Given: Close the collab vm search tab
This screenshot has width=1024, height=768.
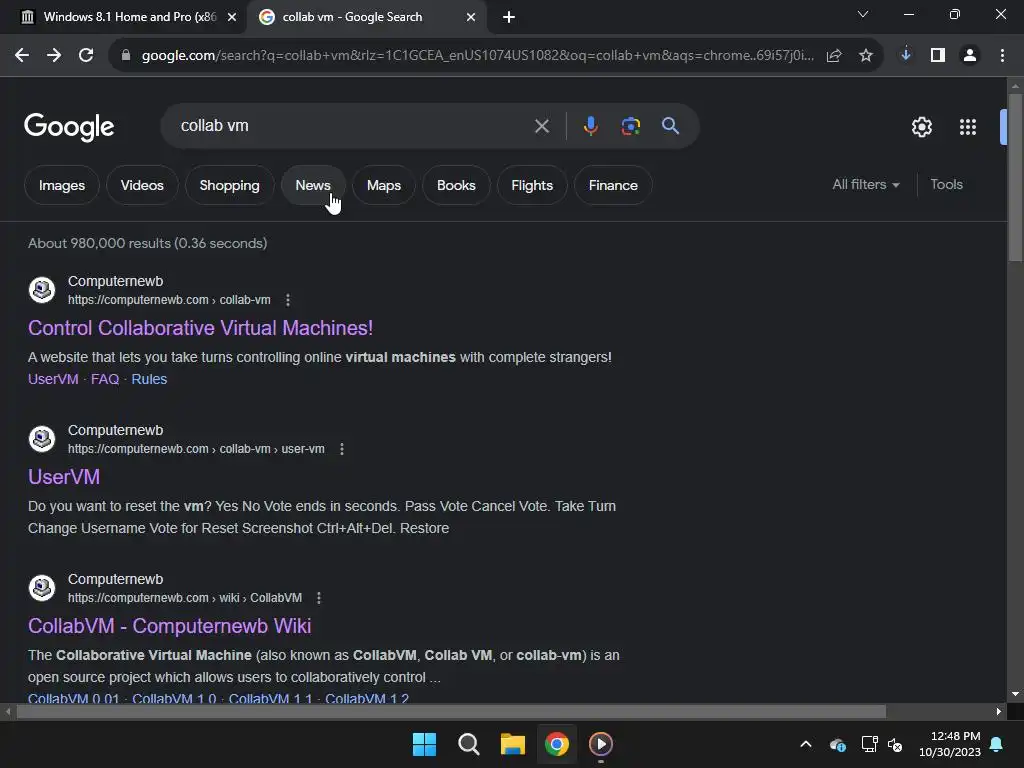Looking at the screenshot, I should pos(471,17).
